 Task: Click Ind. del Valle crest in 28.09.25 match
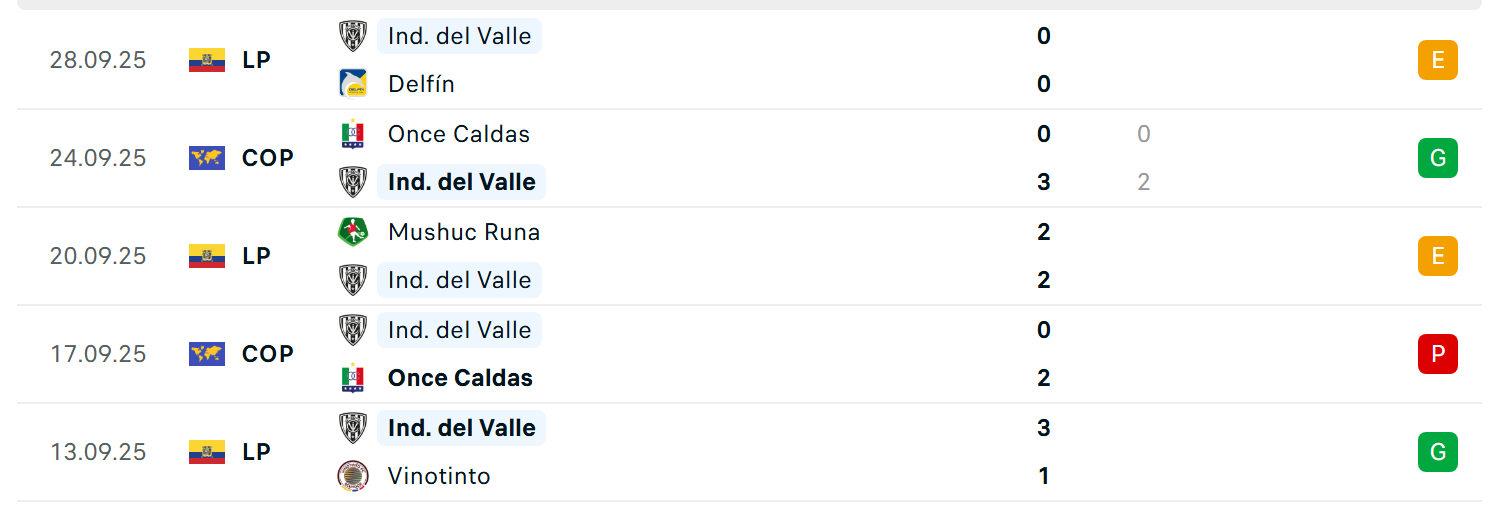[353, 36]
